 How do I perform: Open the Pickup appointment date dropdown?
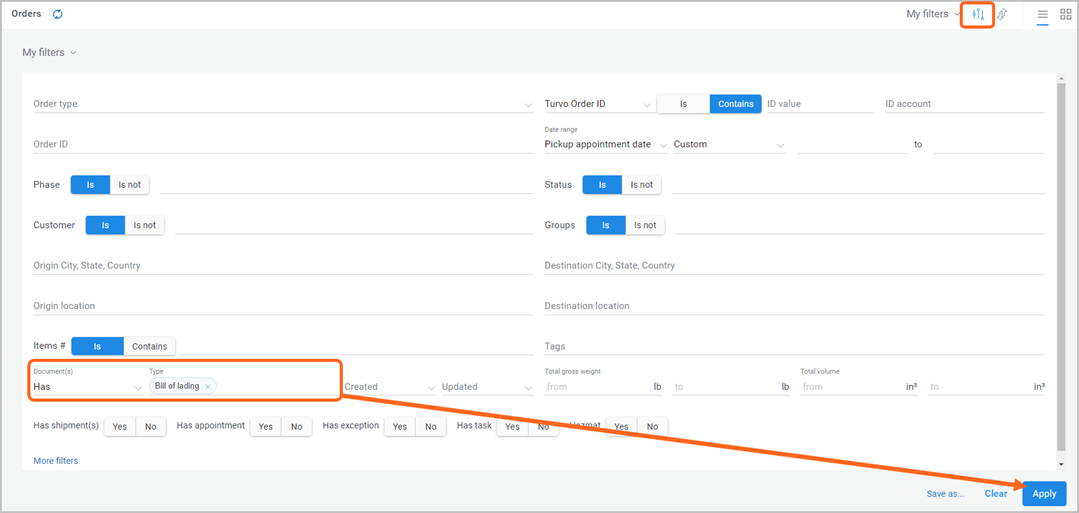(x=606, y=145)
